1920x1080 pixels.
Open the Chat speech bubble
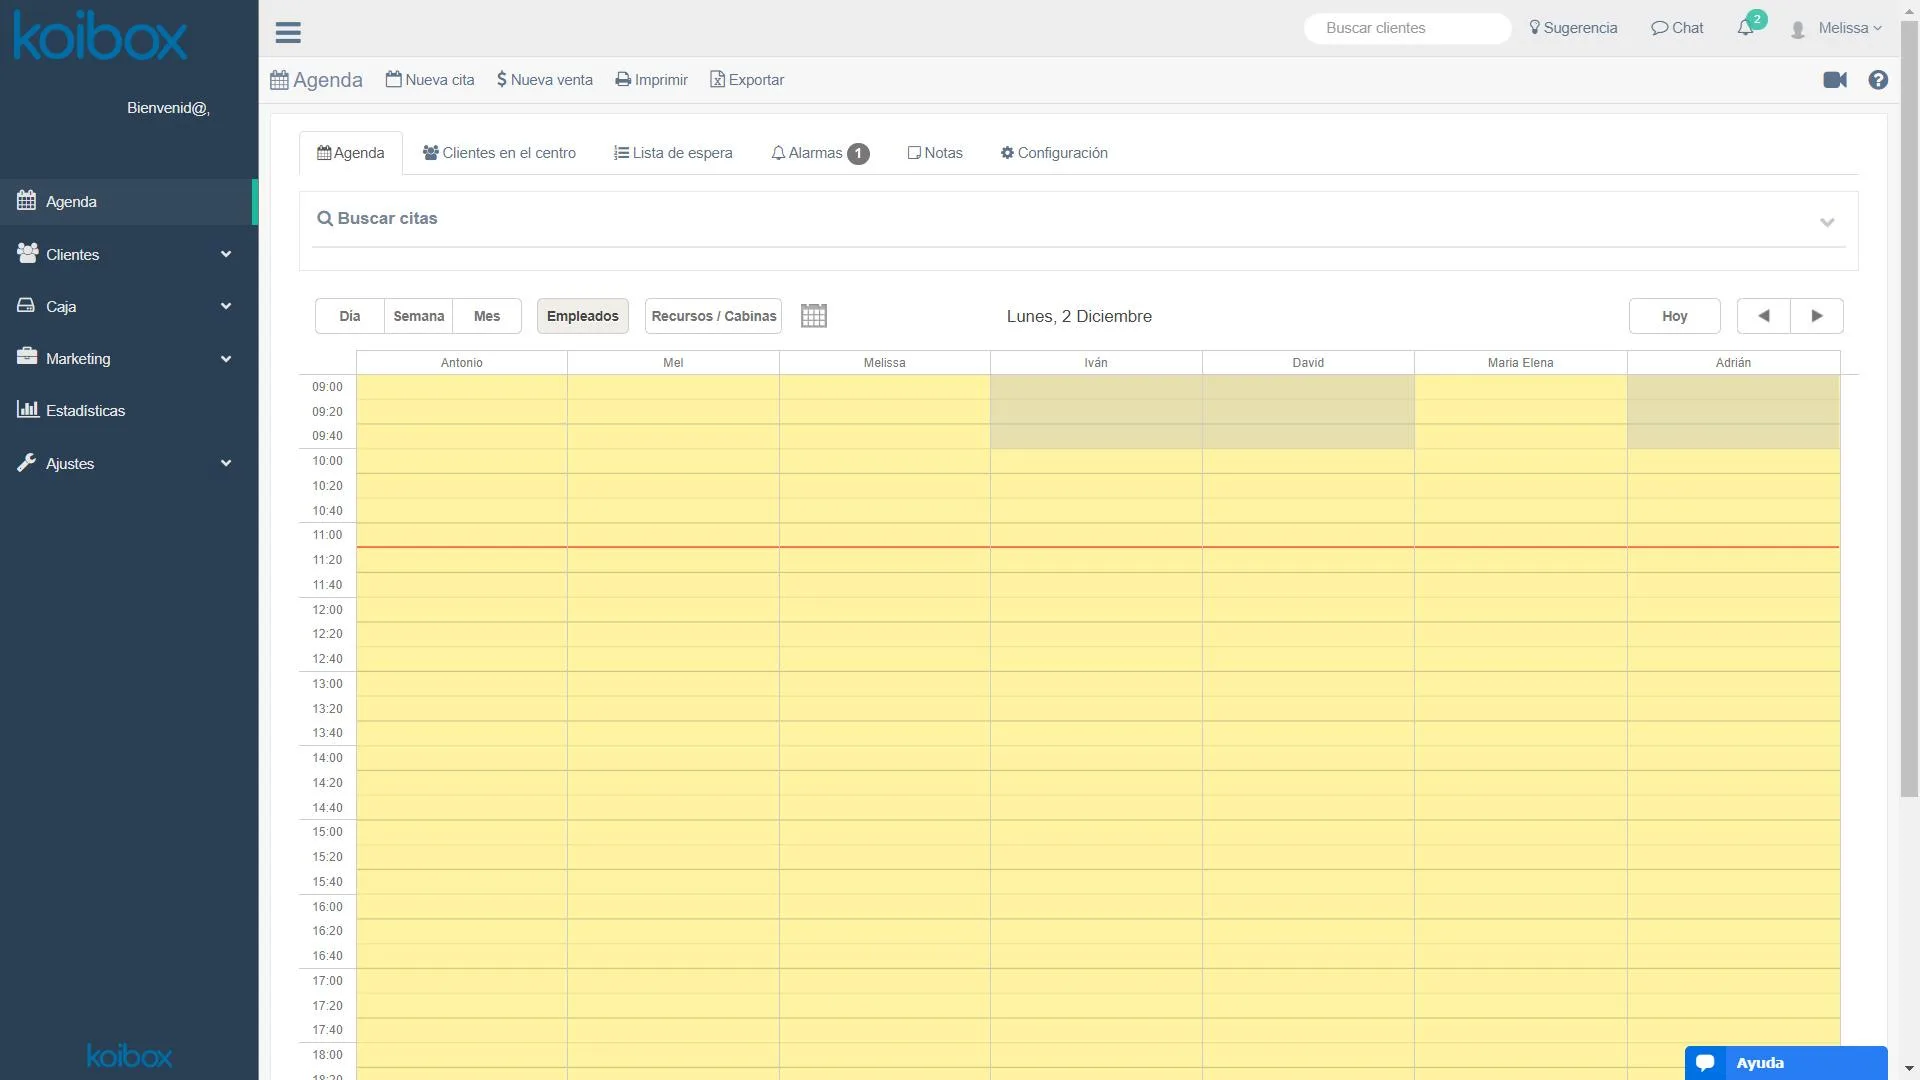pyautogui.click(x=1677, y=28)
